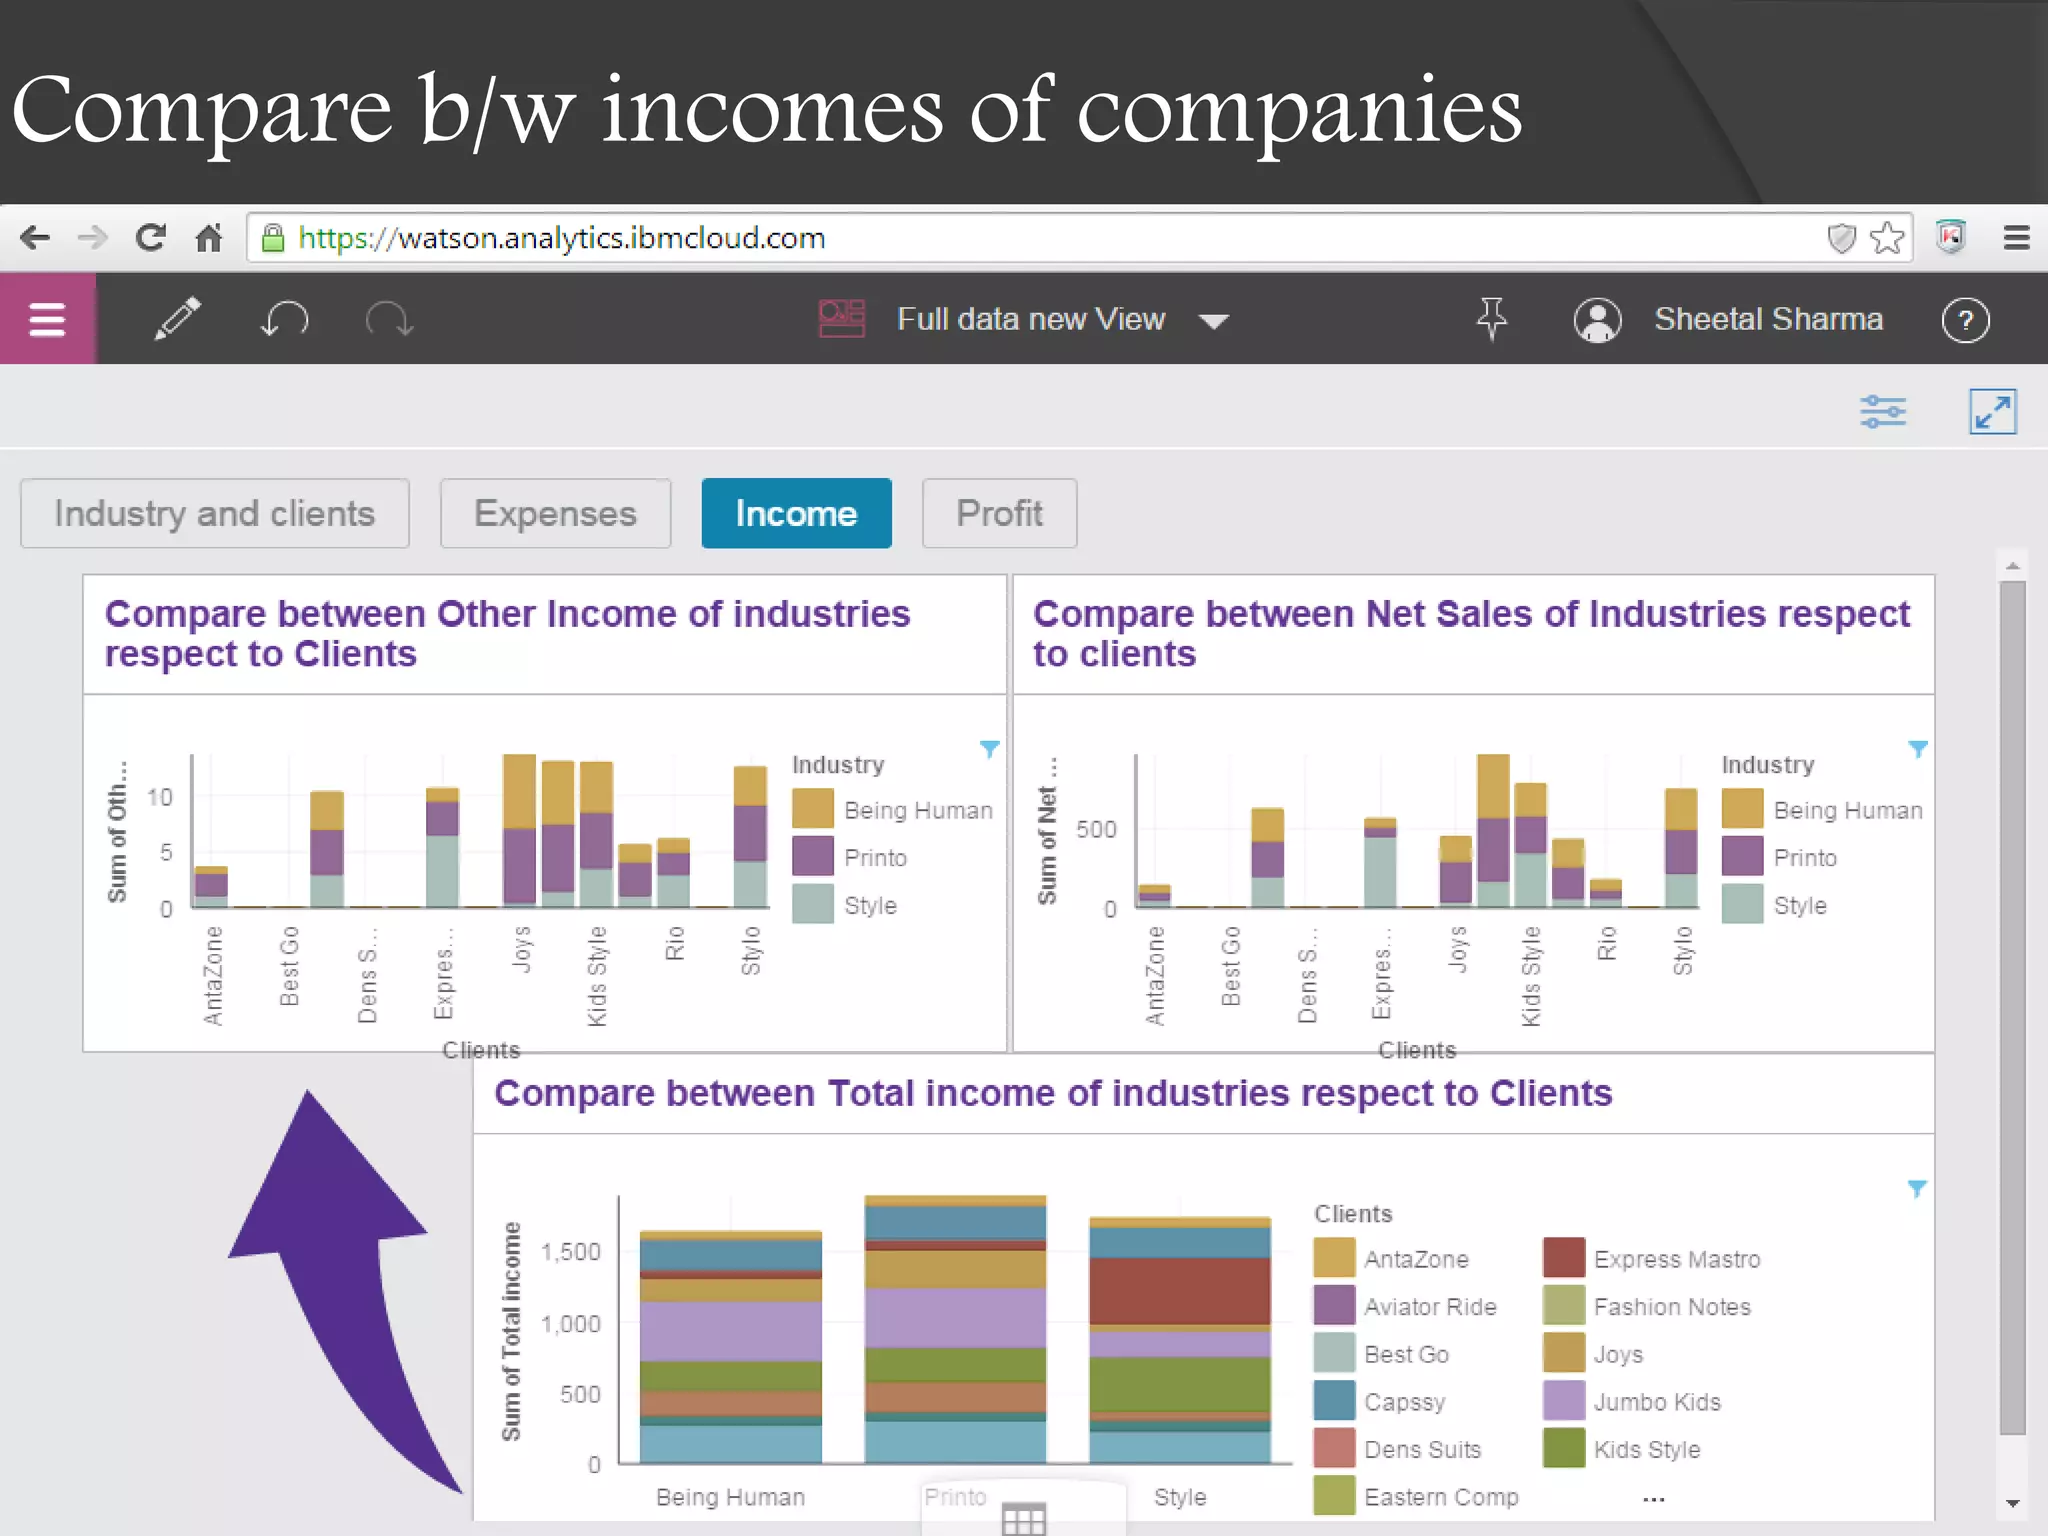The image size is (2048, 1536).
Task: Open the magenta Watson main menu
Action: pos(47,319)
